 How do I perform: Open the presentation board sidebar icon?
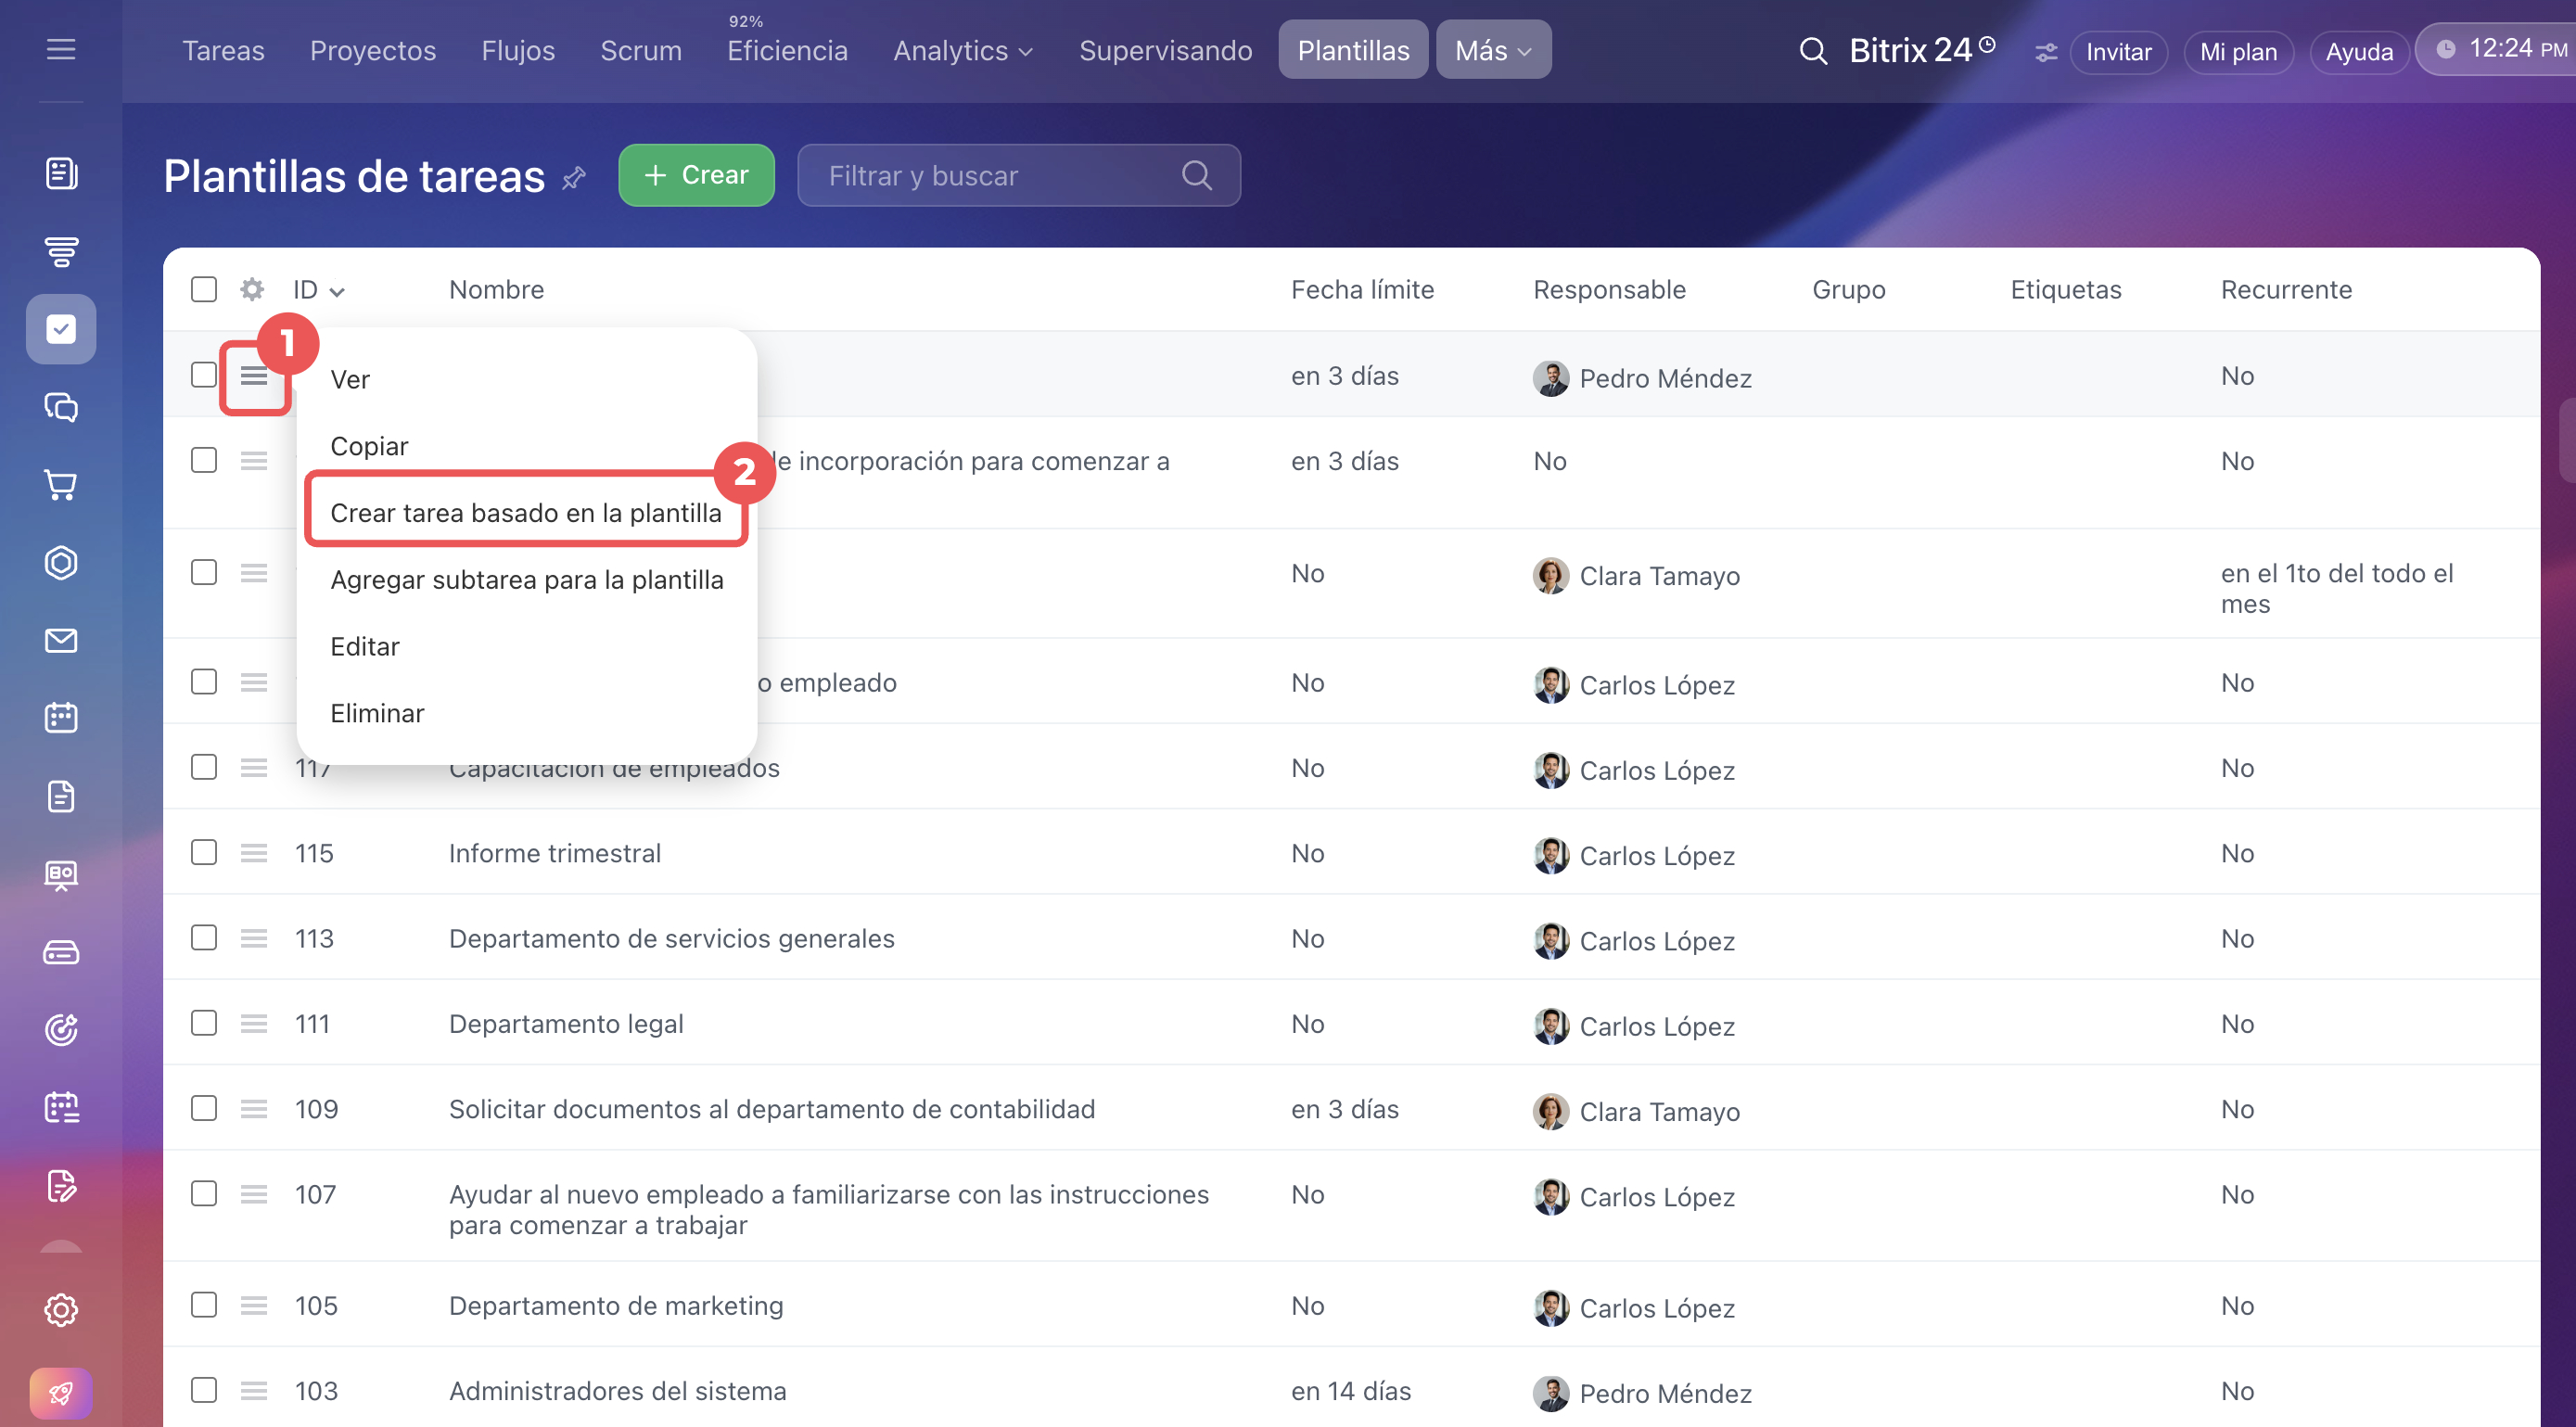pyautogui.click(x=61, y=874)
